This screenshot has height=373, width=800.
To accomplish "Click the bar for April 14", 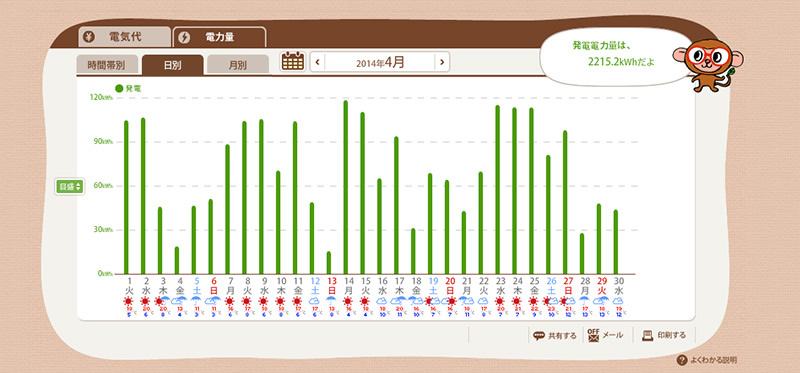I will [x=346, y=187].
